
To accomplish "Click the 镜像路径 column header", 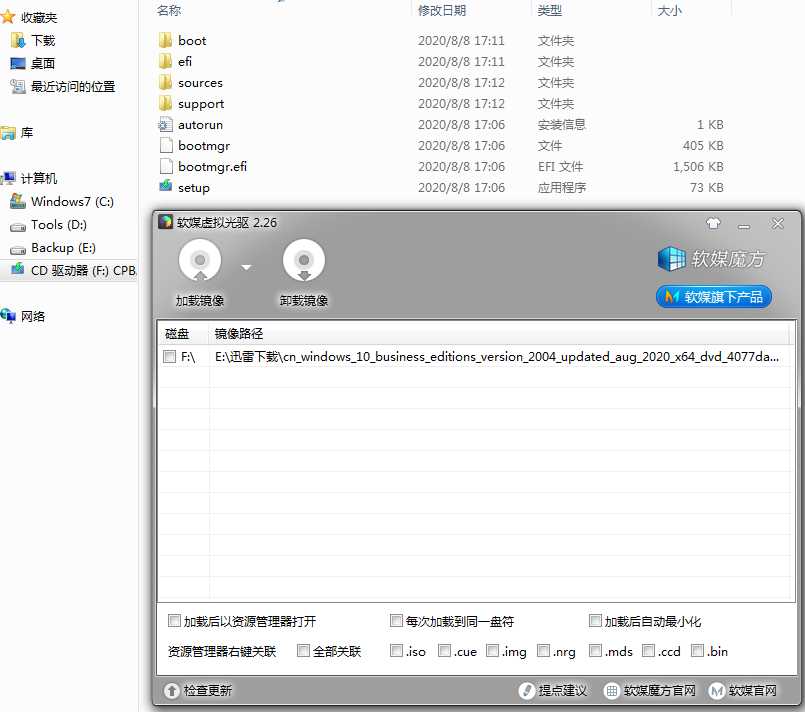I will click(x=239, y=334).
